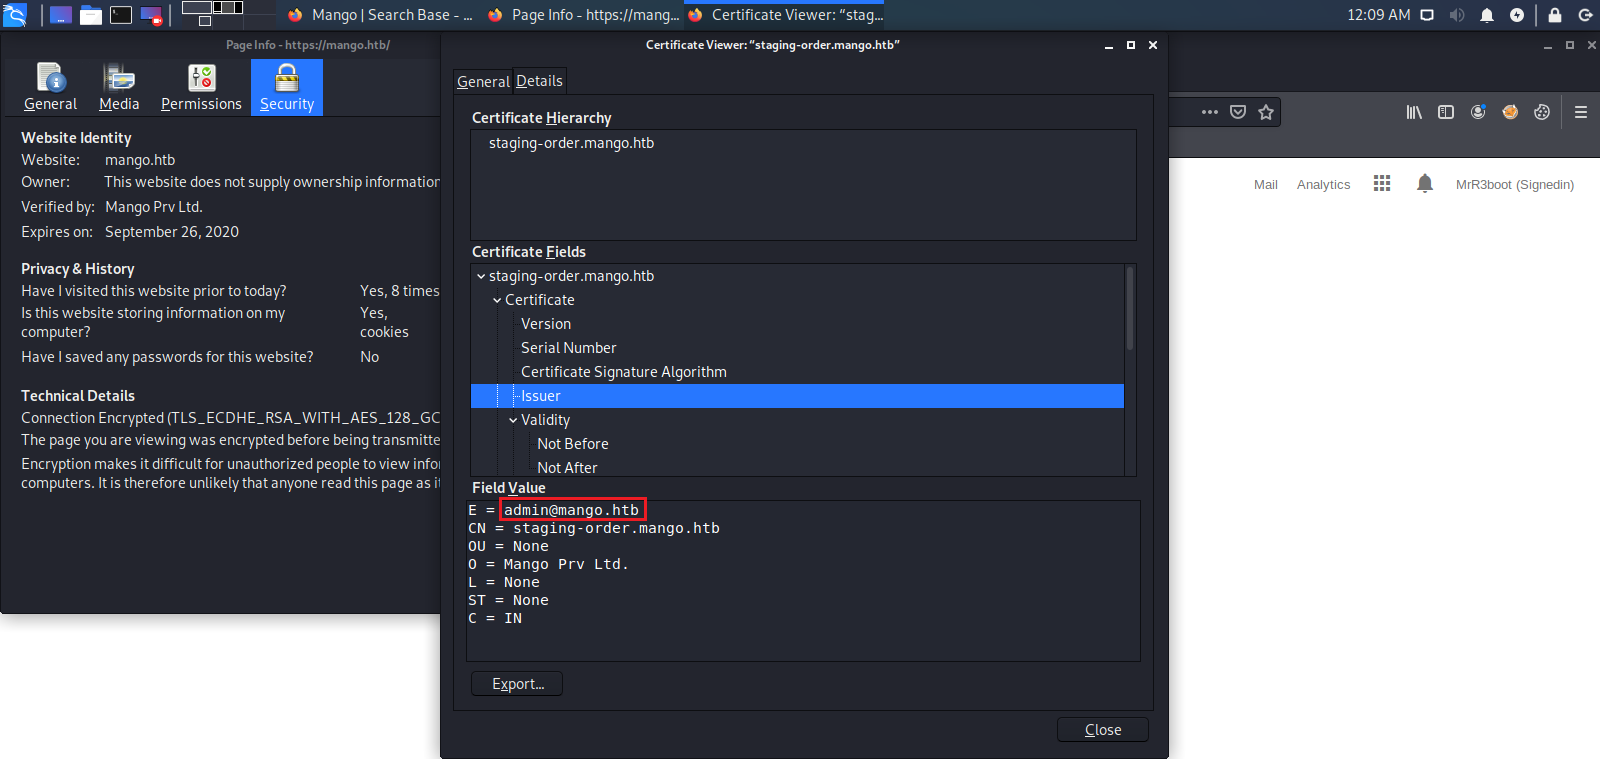Click the mango.htb website value
This screenshot has height=759, width=1600.
click(x=140, y=160)
